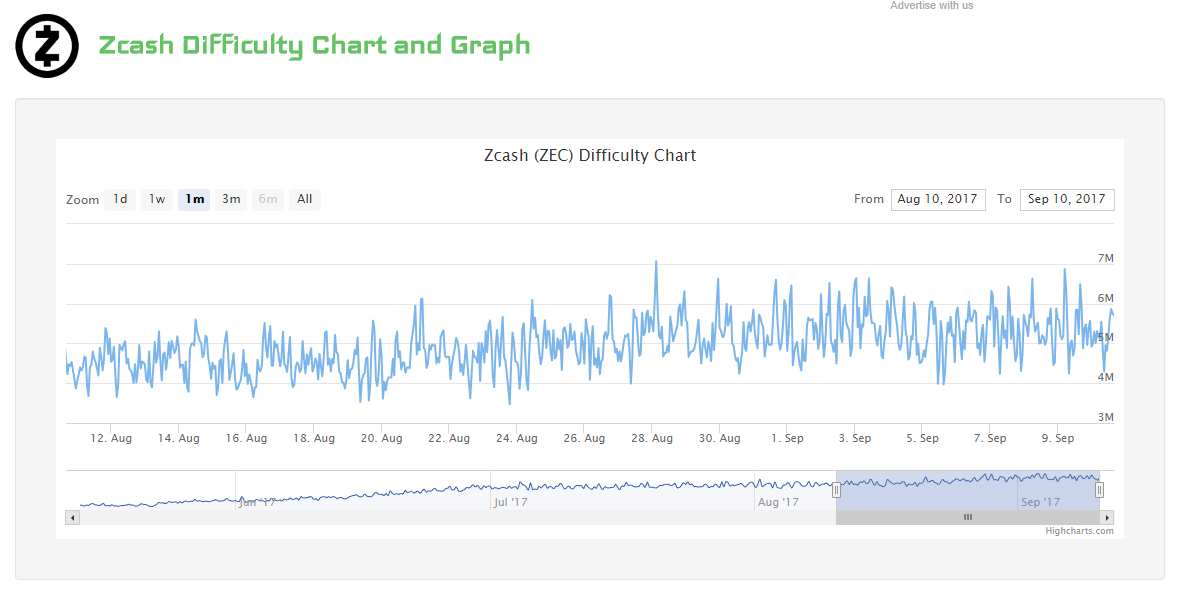Click the 5M y-axis label
Viewport: 1180px width, 597px height.
tap(1105, 337)
